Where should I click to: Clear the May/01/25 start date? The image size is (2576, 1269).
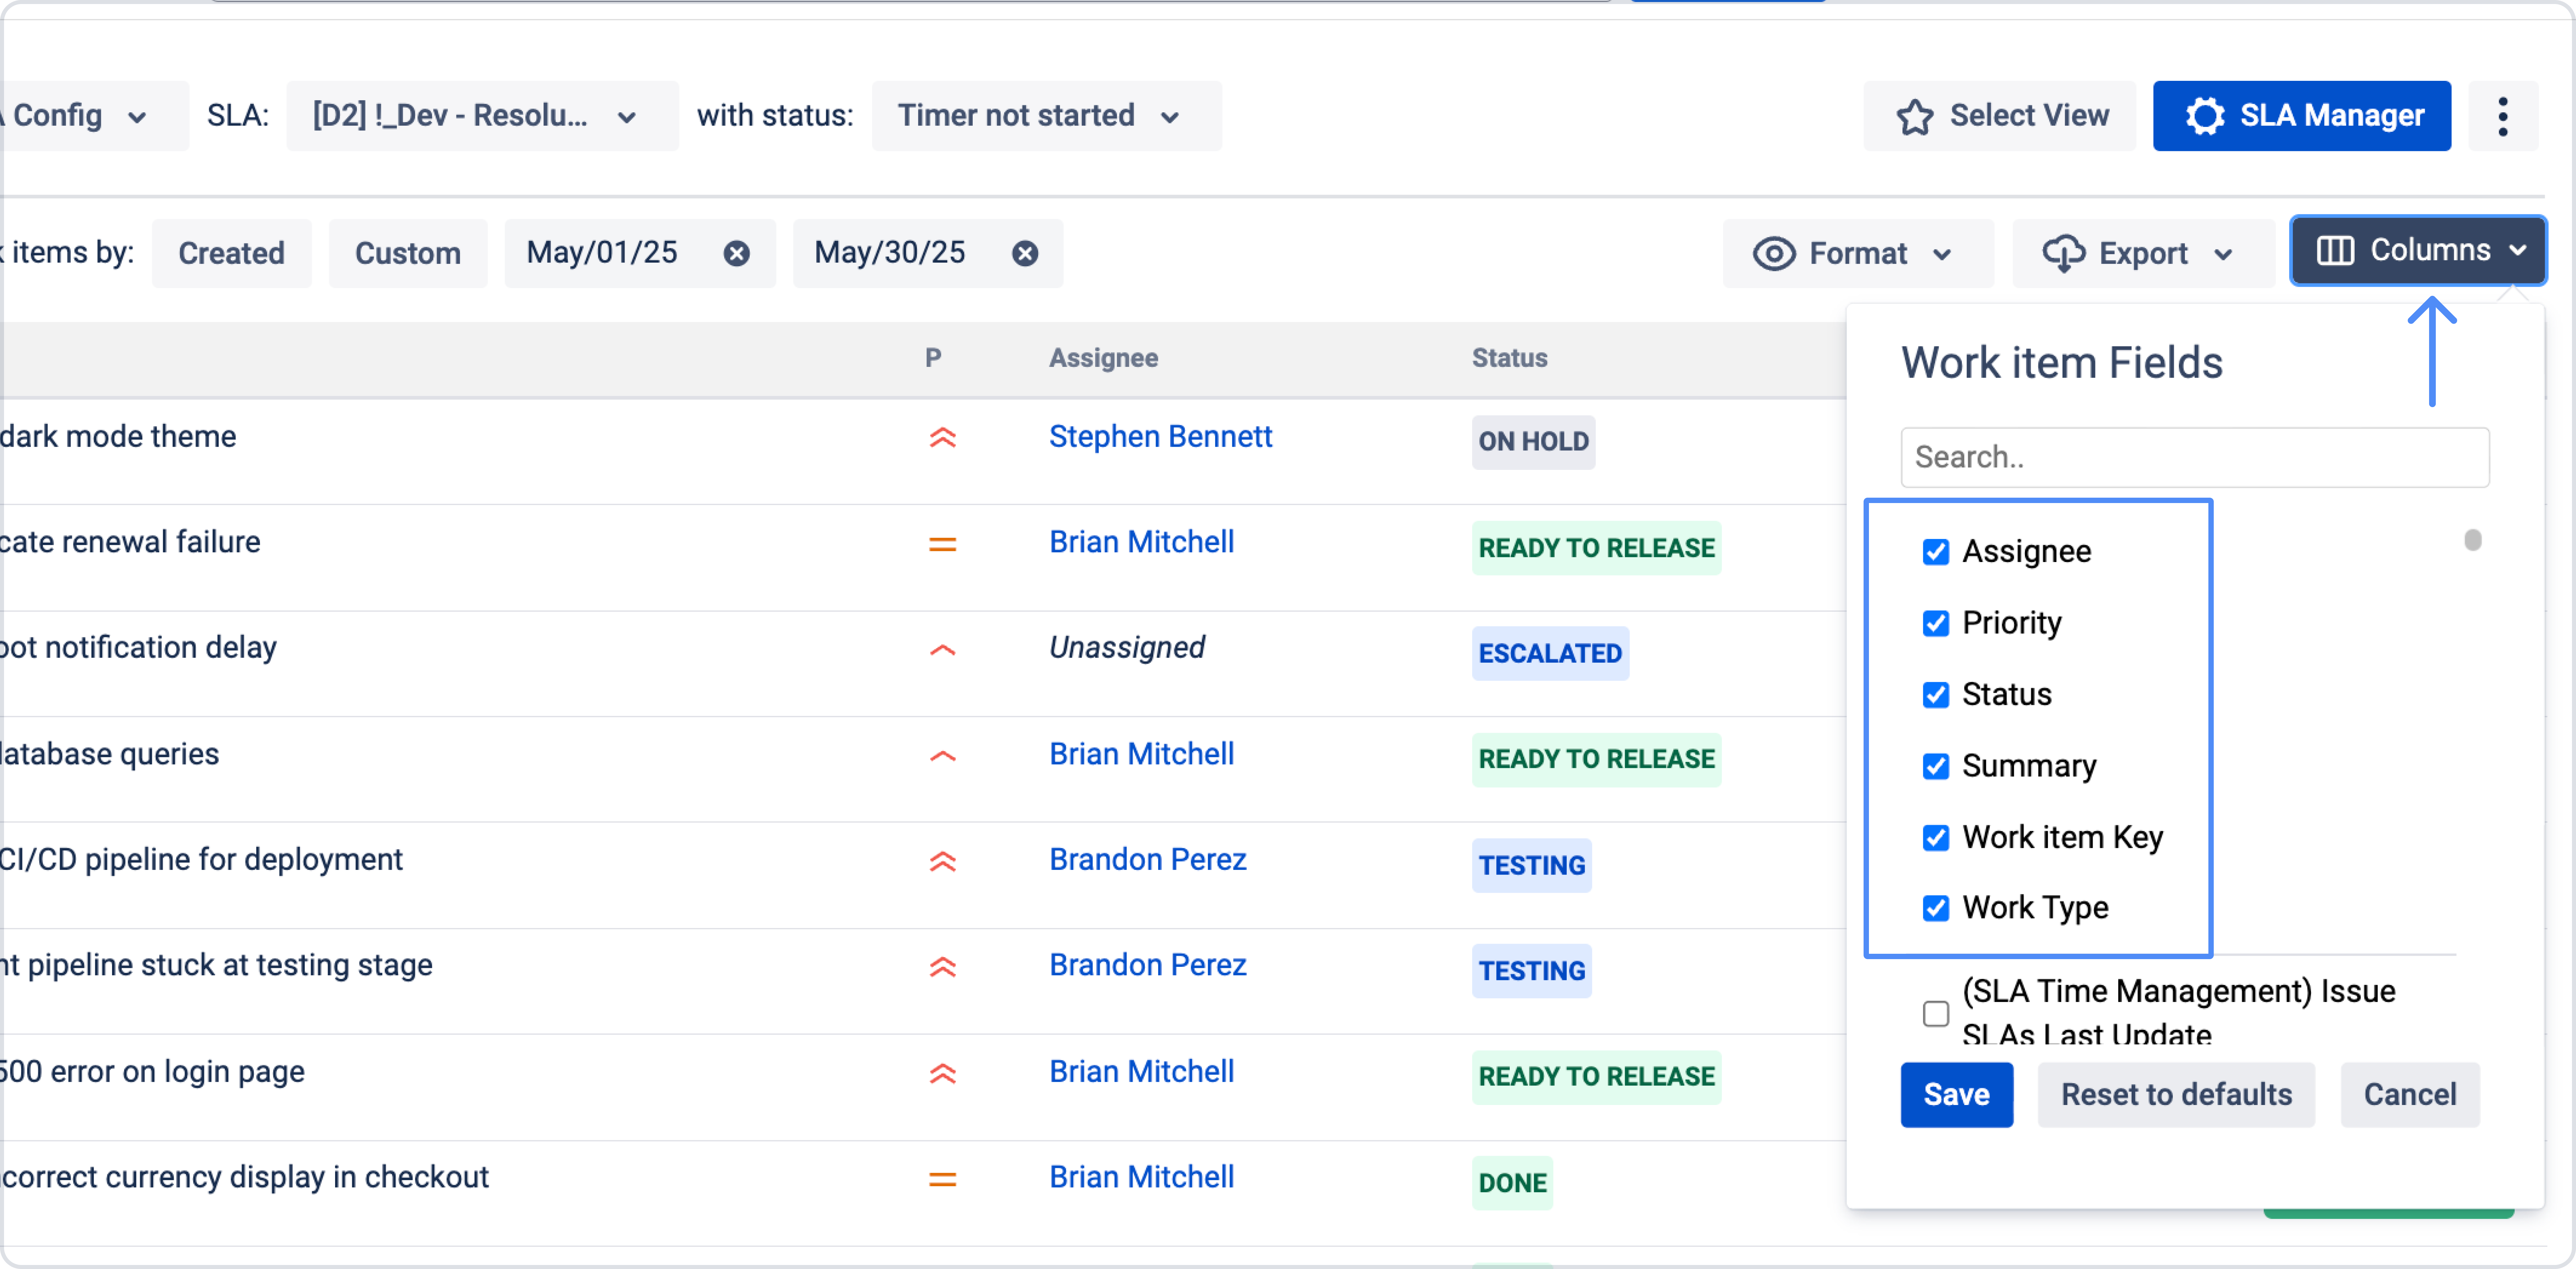[737, 253]
